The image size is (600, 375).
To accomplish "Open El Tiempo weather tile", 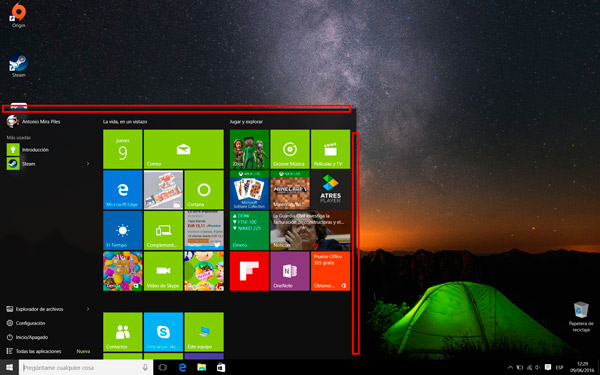I will point(122,230).
